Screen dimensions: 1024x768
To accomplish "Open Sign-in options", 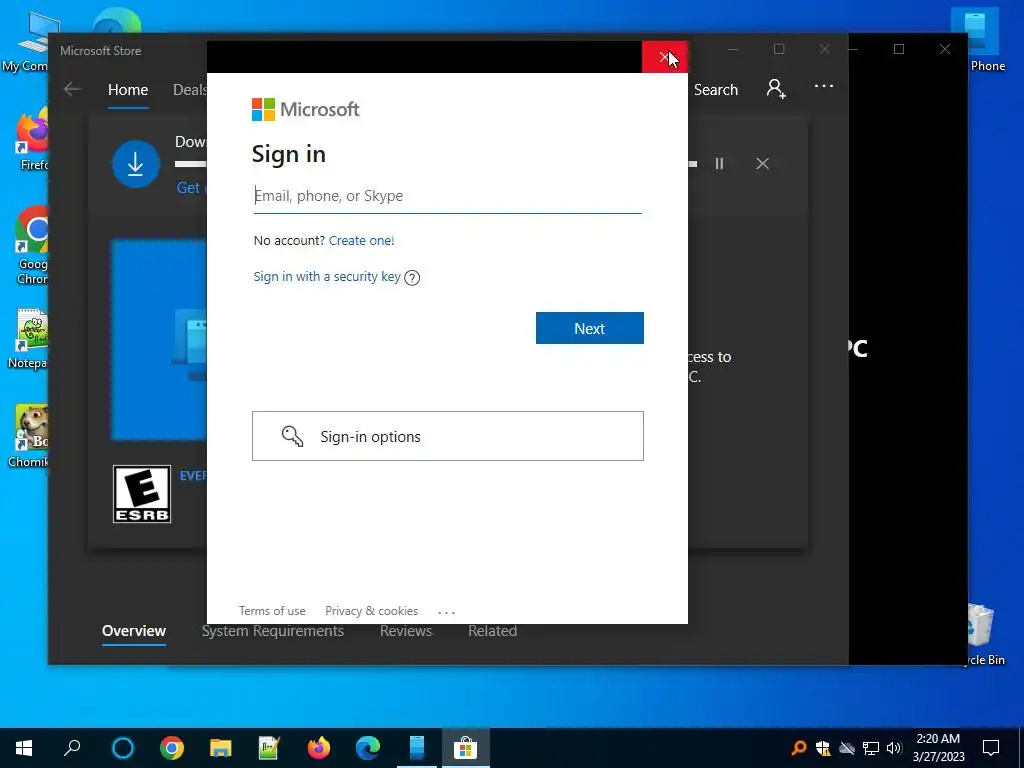I will (447, 436).
